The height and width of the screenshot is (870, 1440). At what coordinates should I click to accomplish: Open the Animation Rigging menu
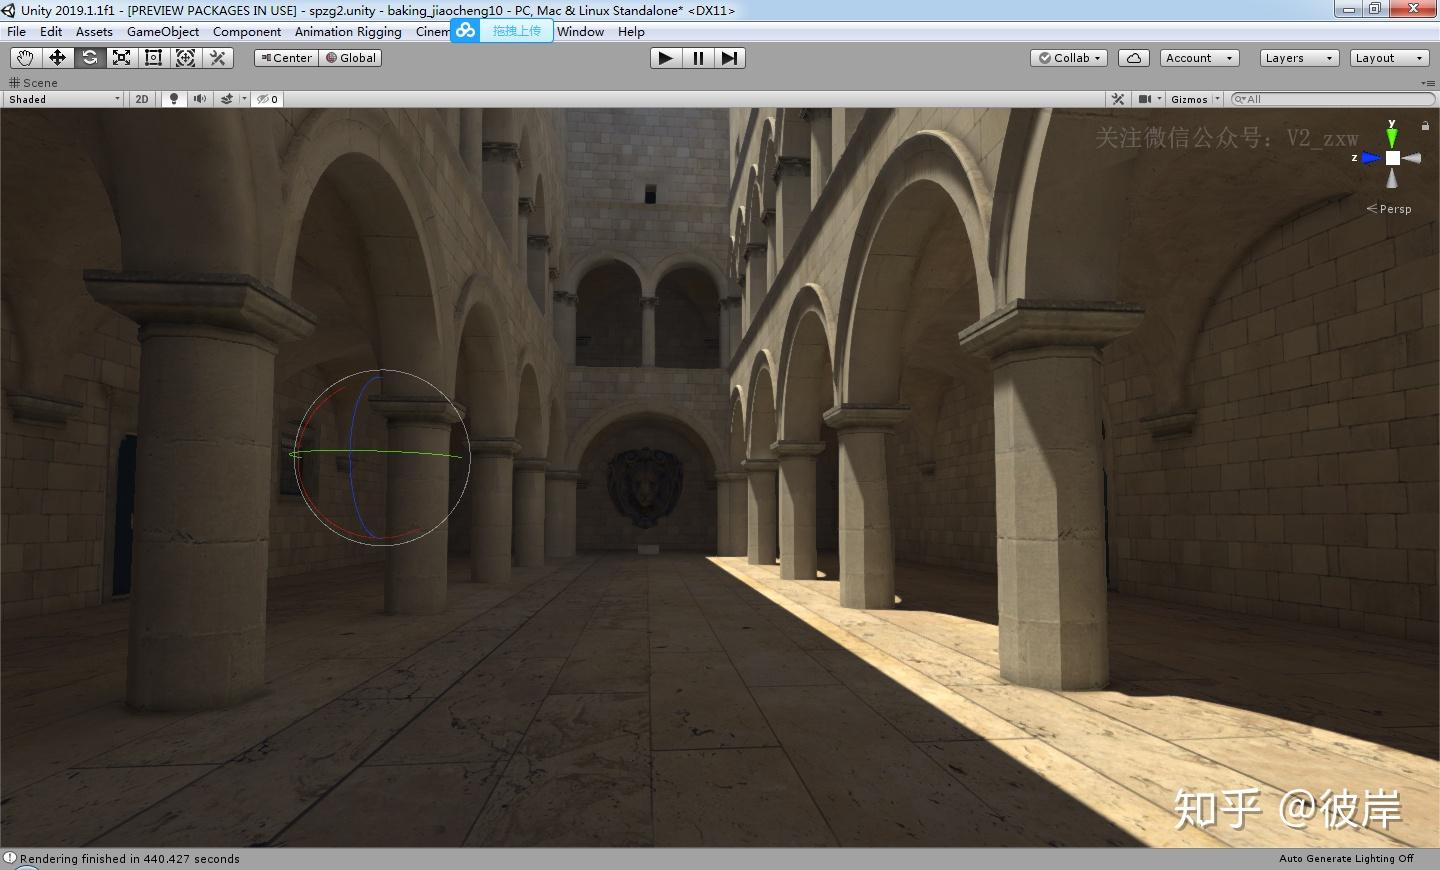(x=348, y=31)
